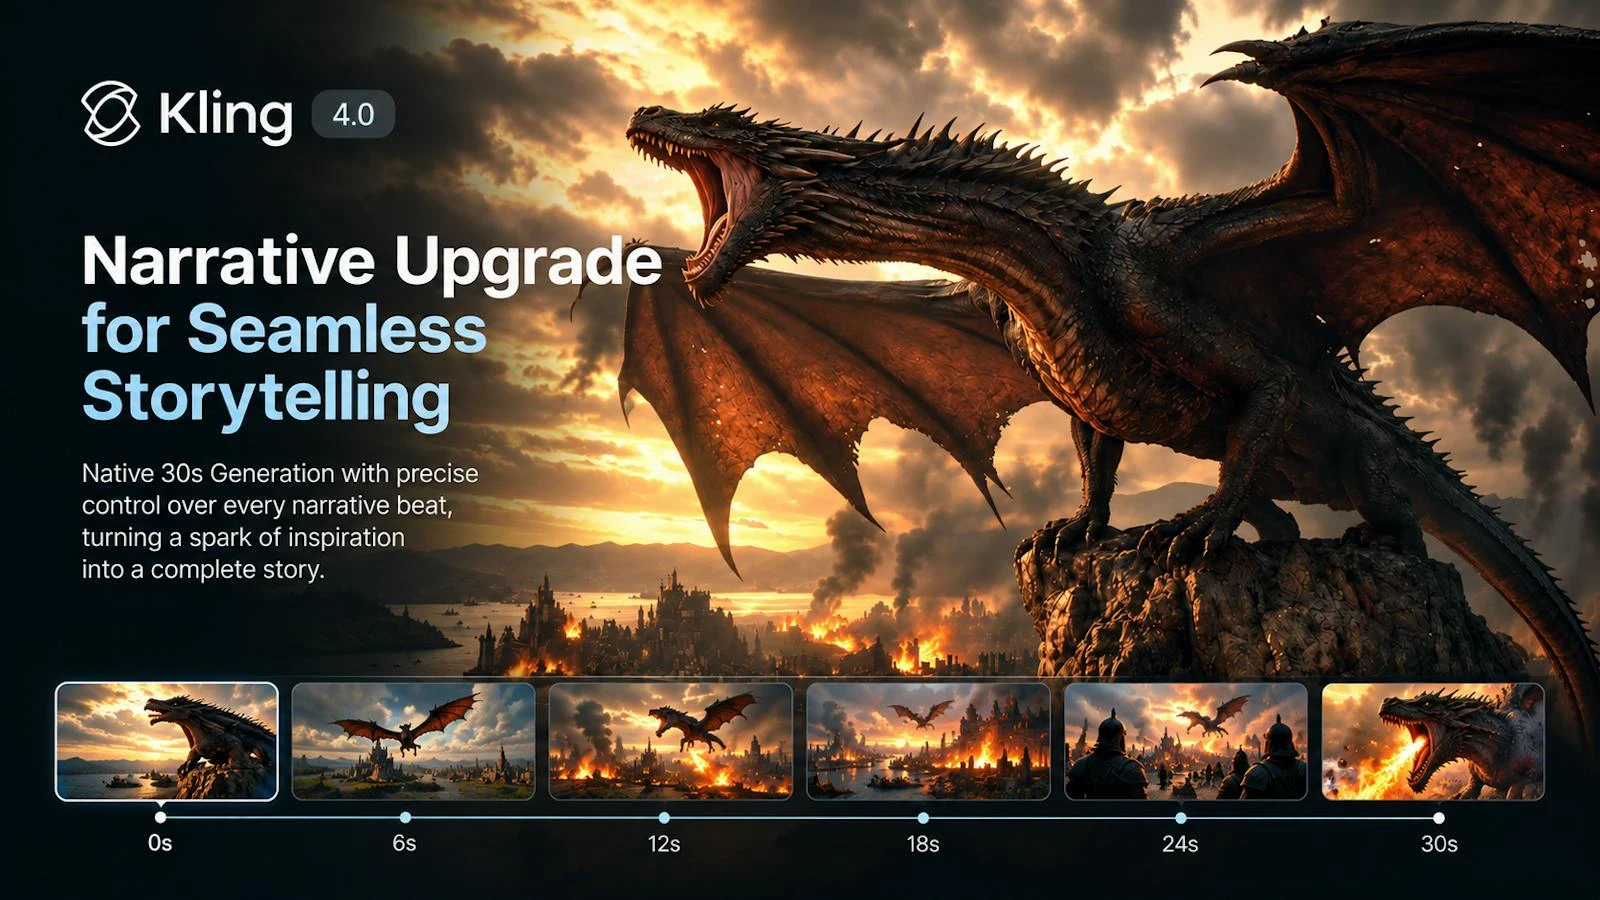Click "control over every narrative beat," line
The height and width of the screenshot is (900, 1600).
click(x=267, y=505)
